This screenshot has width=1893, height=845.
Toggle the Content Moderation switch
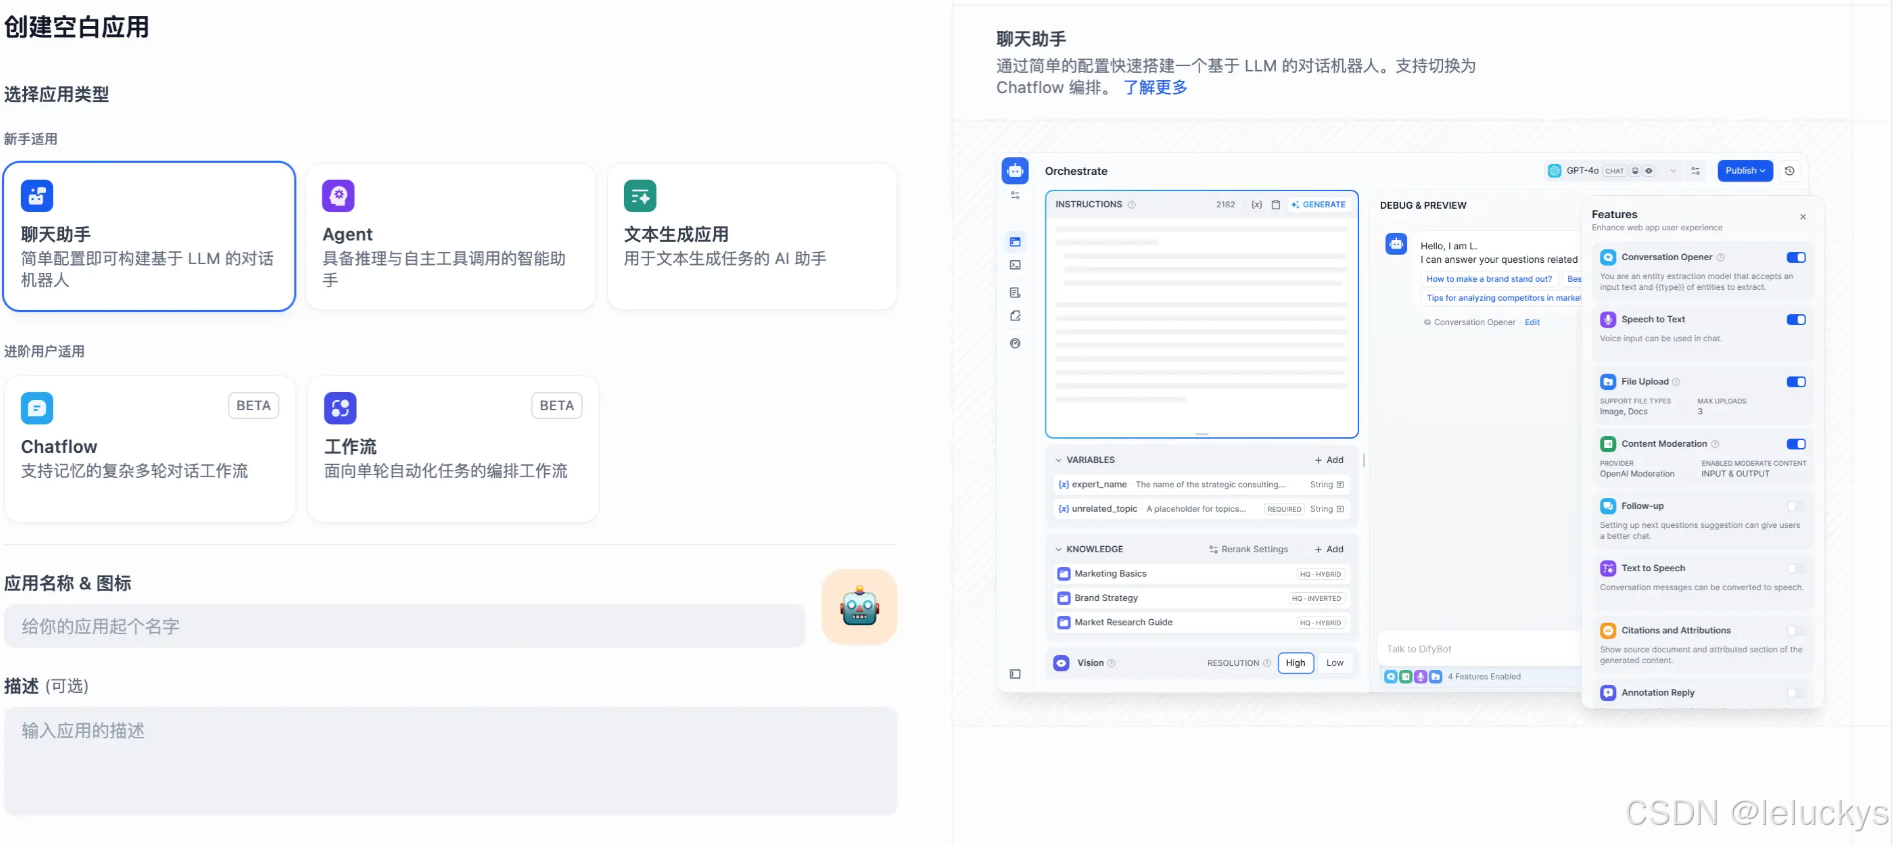click(x=1796, y=444)
